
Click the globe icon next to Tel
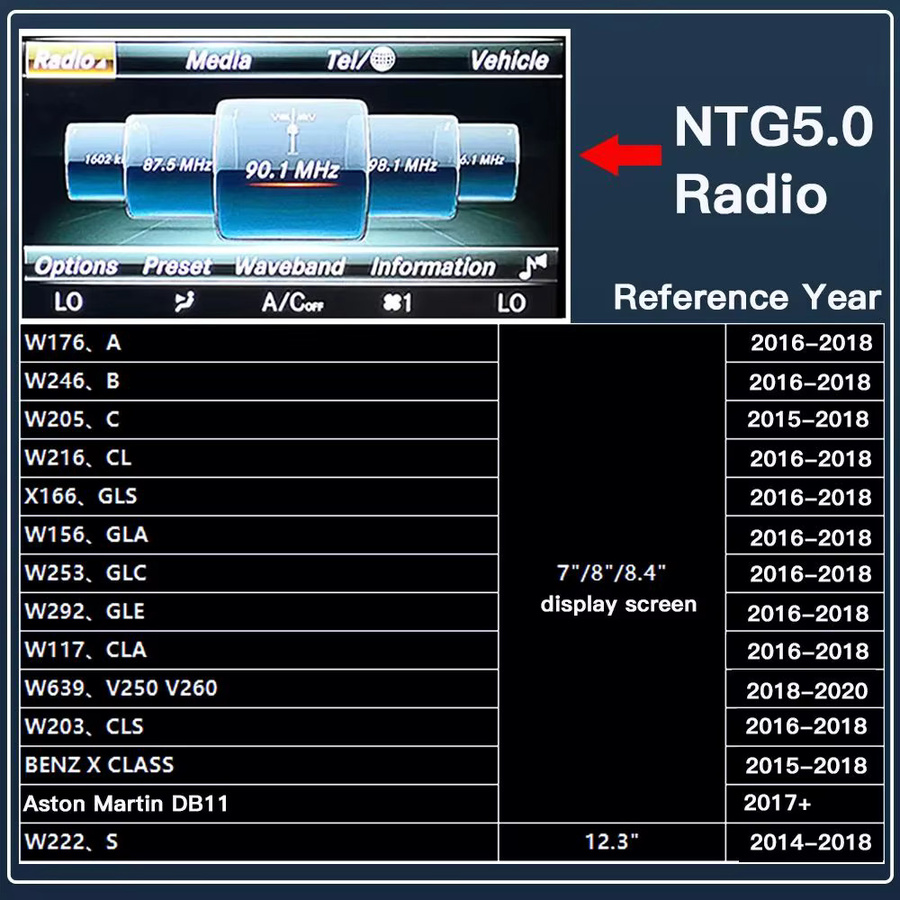[x=382, y=59]
